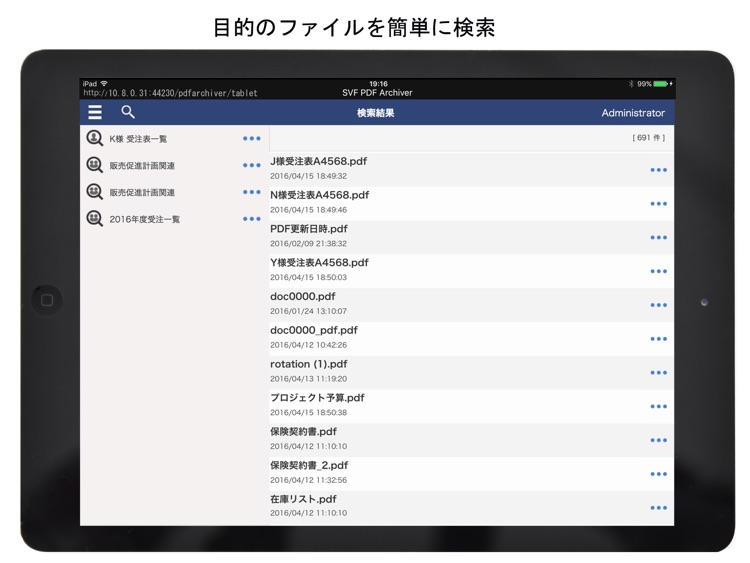The image size is (750, 563).
Task: Select the K様 受注表一覧 saved search icon
Action: [94, 138]
